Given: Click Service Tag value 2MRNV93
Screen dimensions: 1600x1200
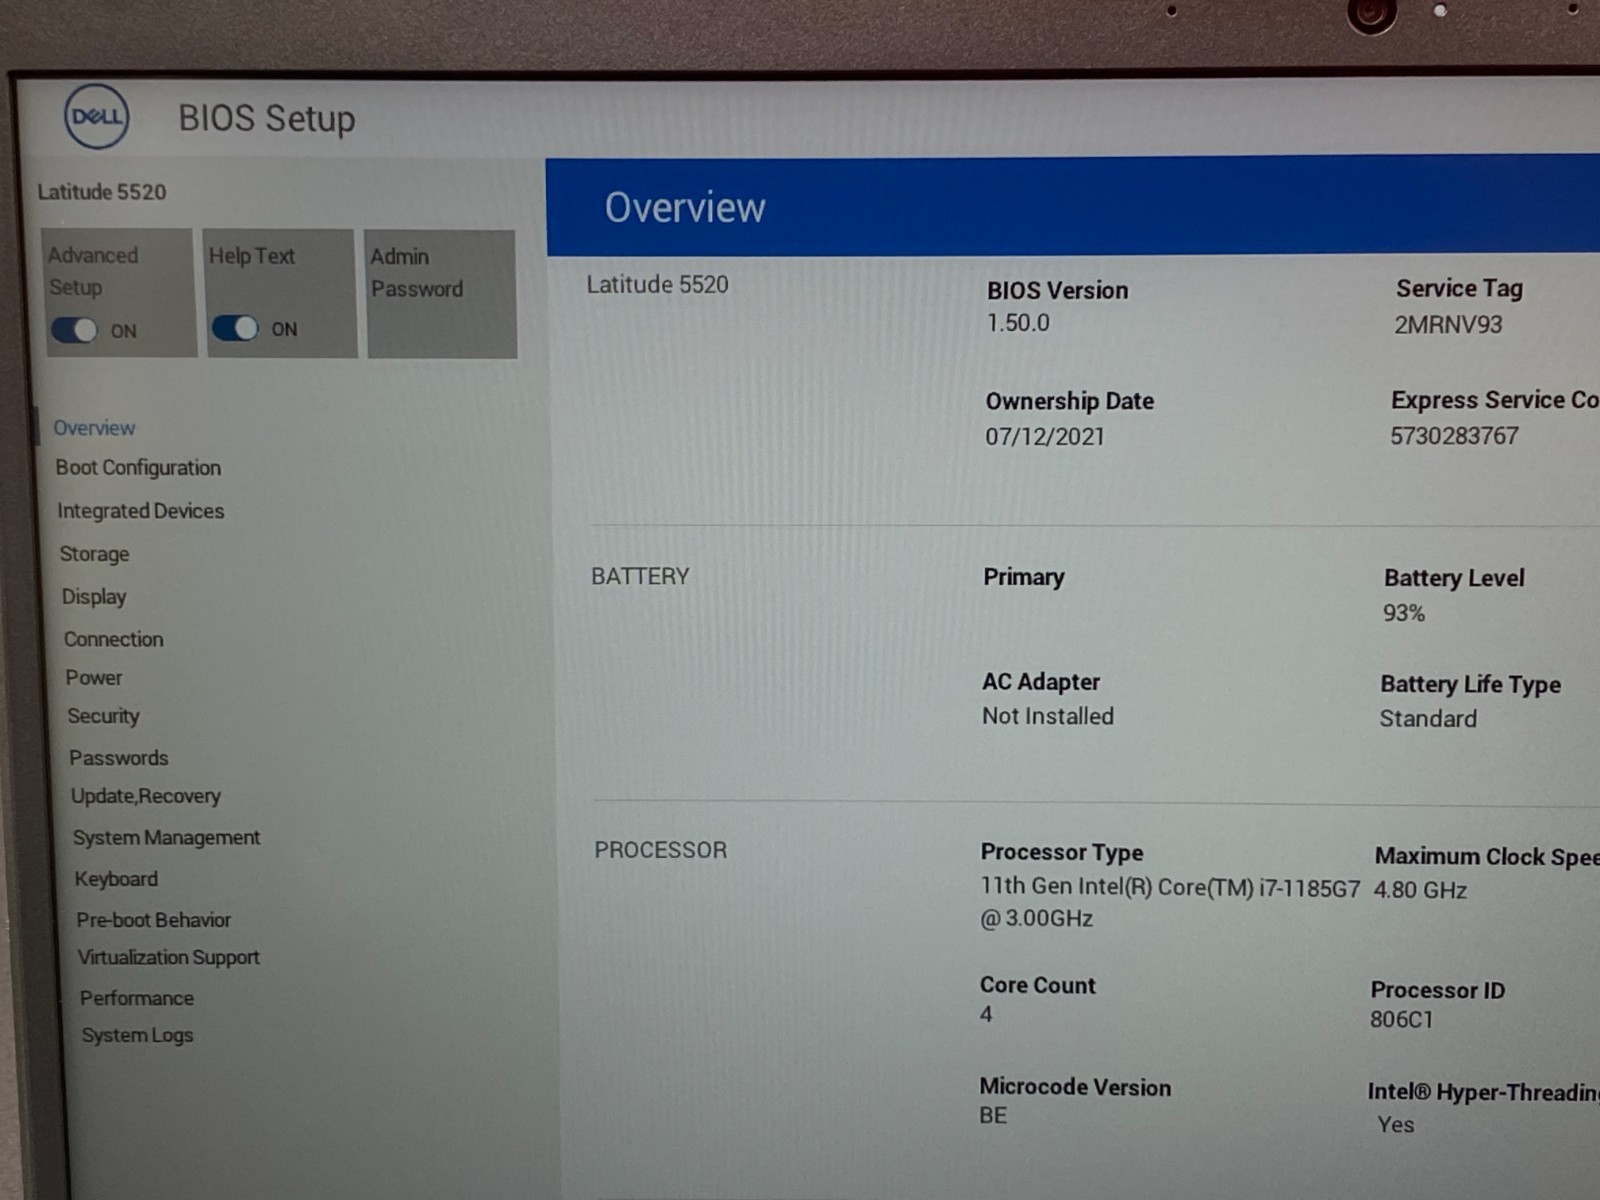Looking at the screenshot, I should (1448, 325).
